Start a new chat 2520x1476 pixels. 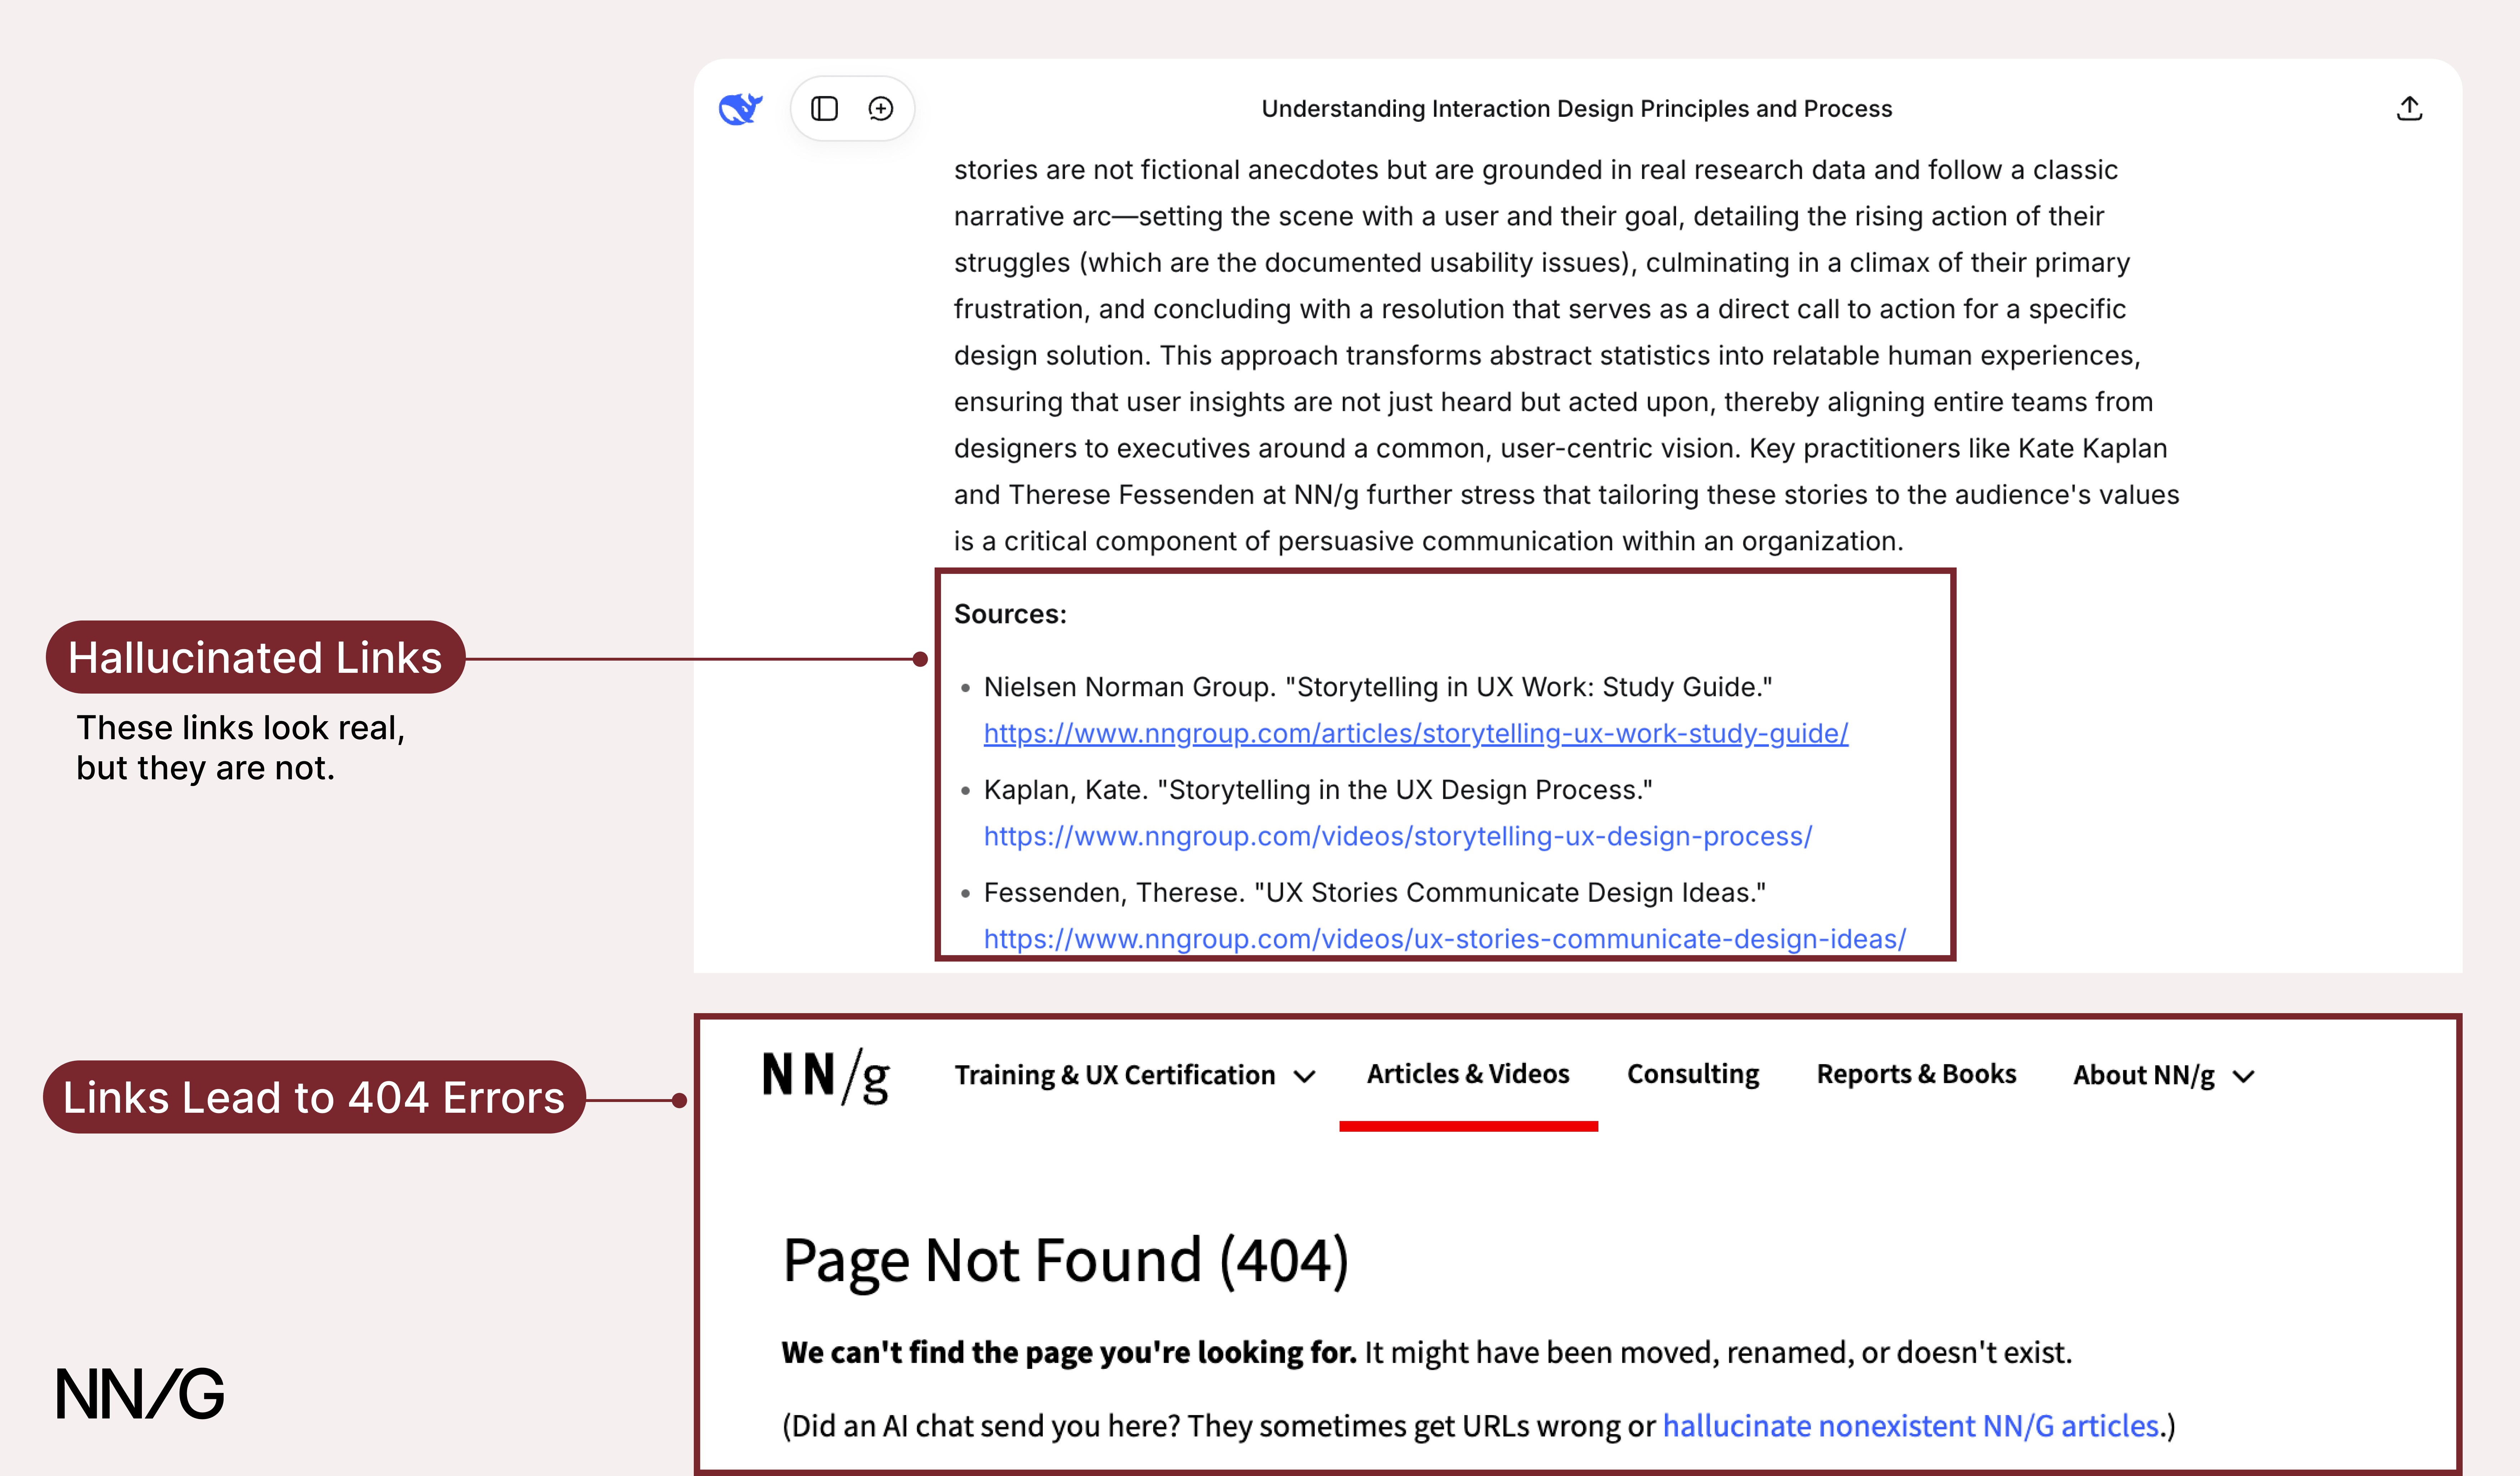[880, 108]
